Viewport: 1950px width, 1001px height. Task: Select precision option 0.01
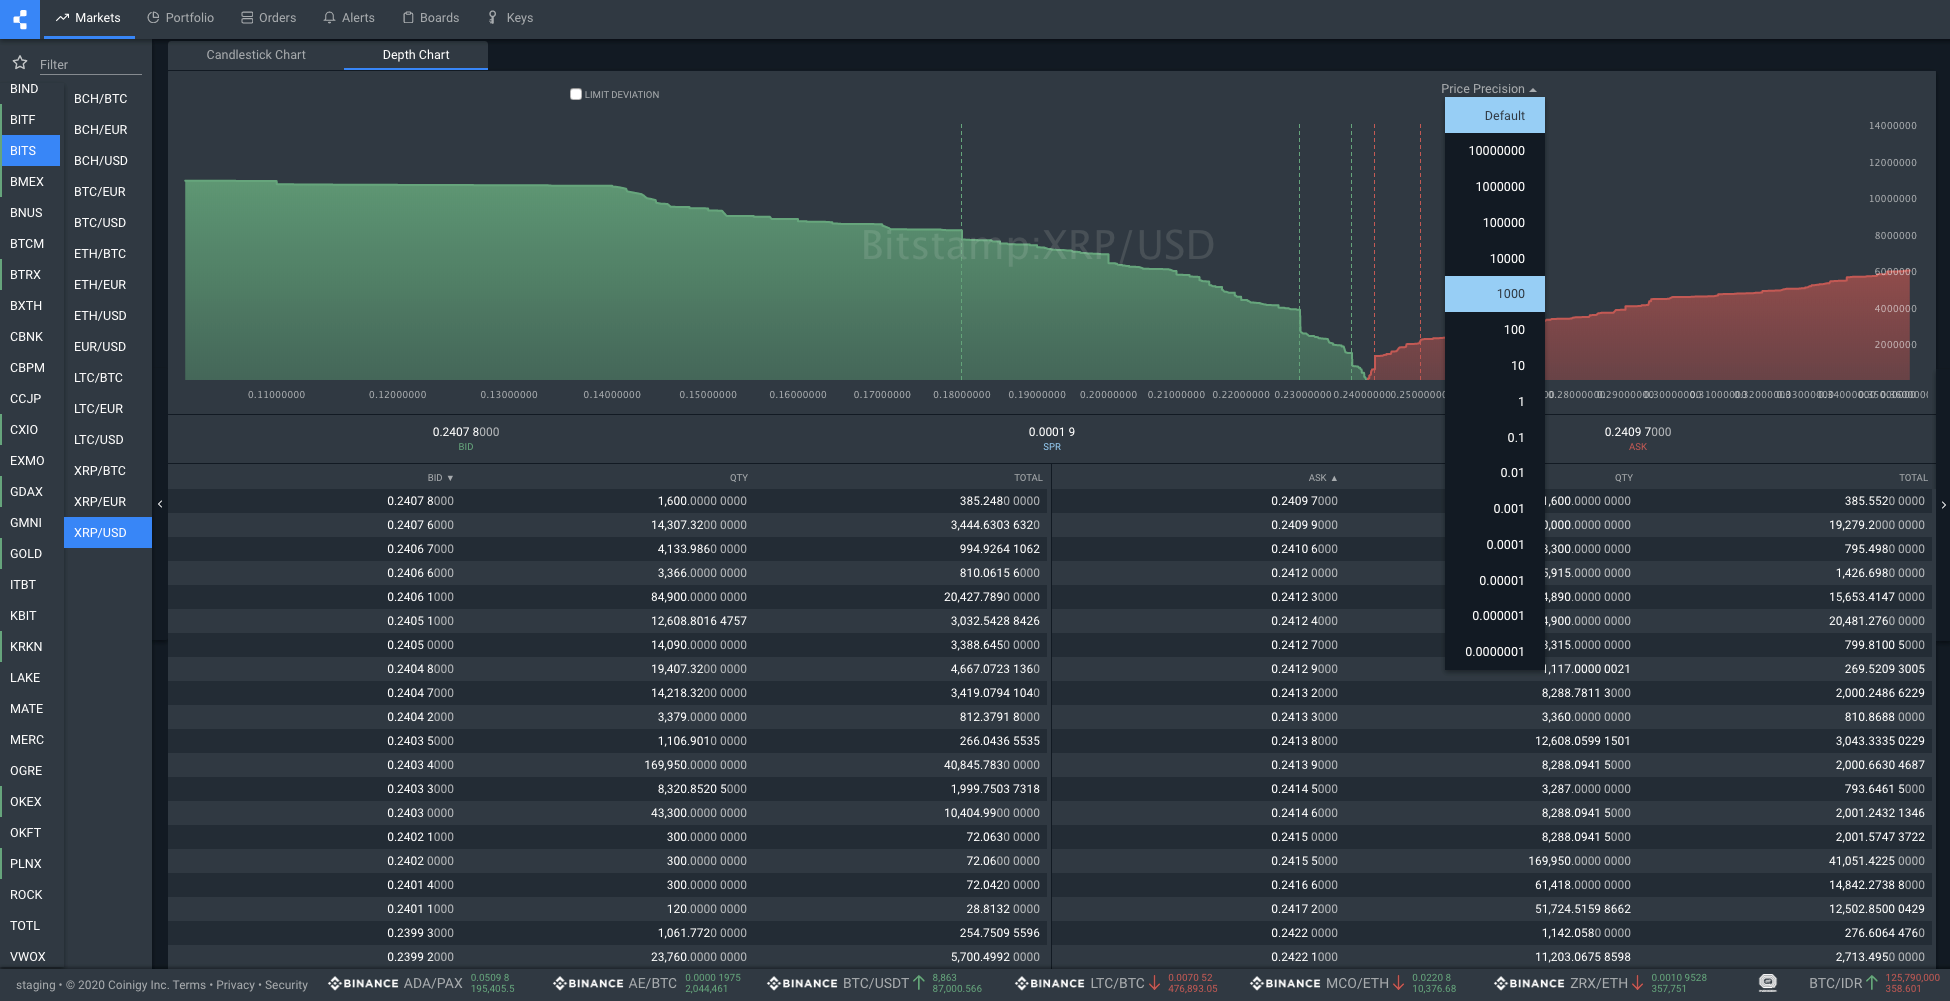(x=1495, y=473)
